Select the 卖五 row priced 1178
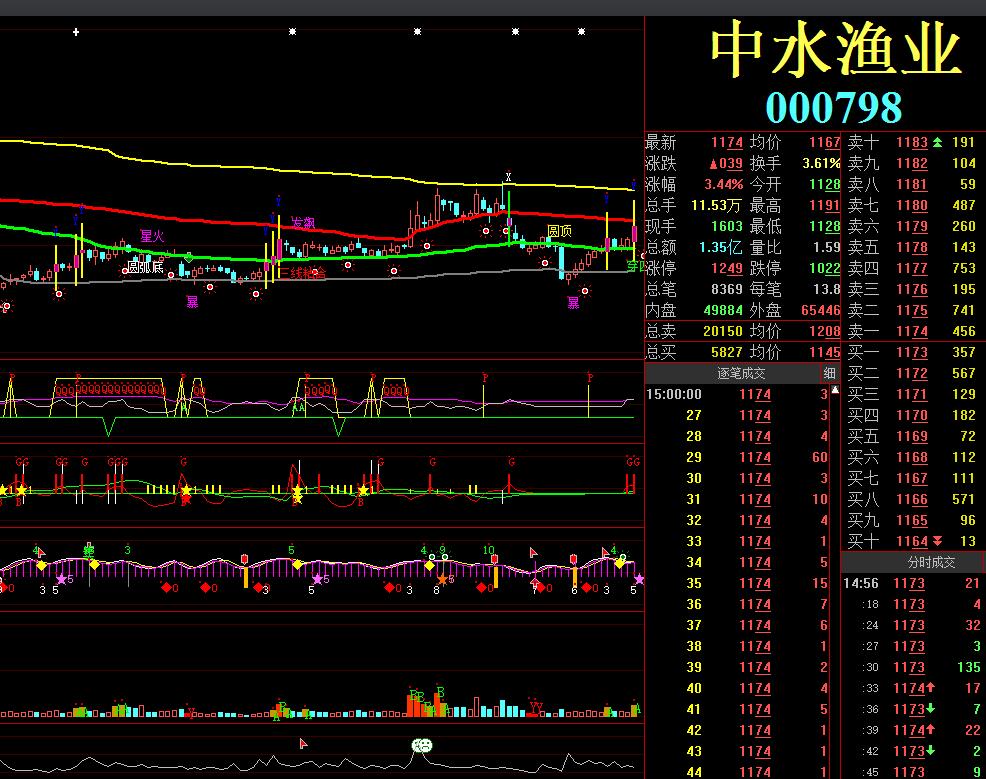Image resolution: width=986 pixels, height=779 pixels. click(913, 247)
